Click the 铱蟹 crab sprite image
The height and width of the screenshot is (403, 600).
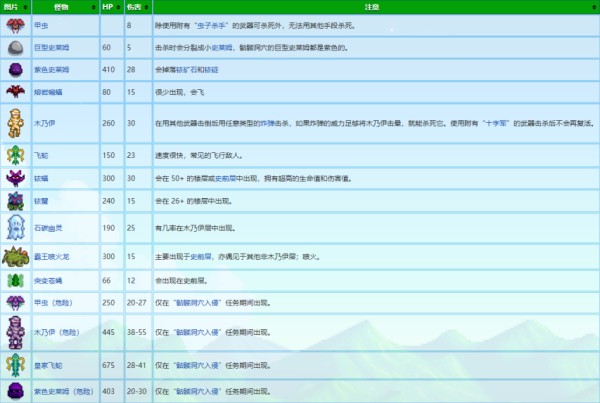(x=17, y=201)
